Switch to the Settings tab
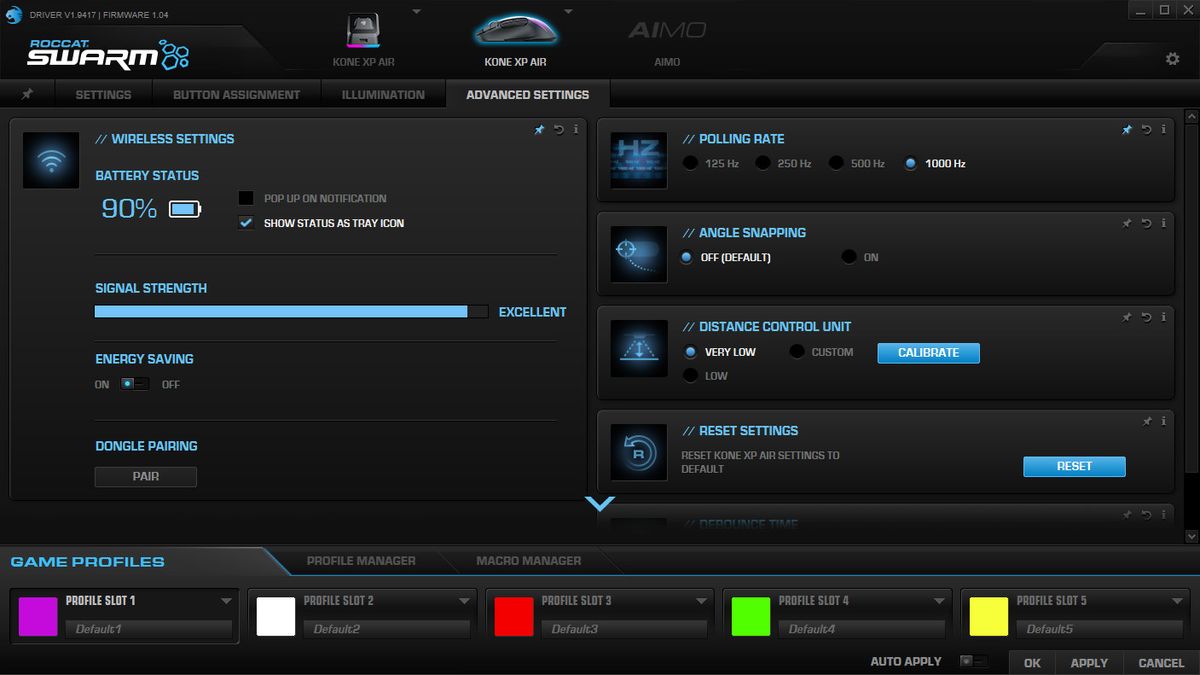Viewport: 1200px width, 675px height. pyautogui.click(x=103, y=94)
